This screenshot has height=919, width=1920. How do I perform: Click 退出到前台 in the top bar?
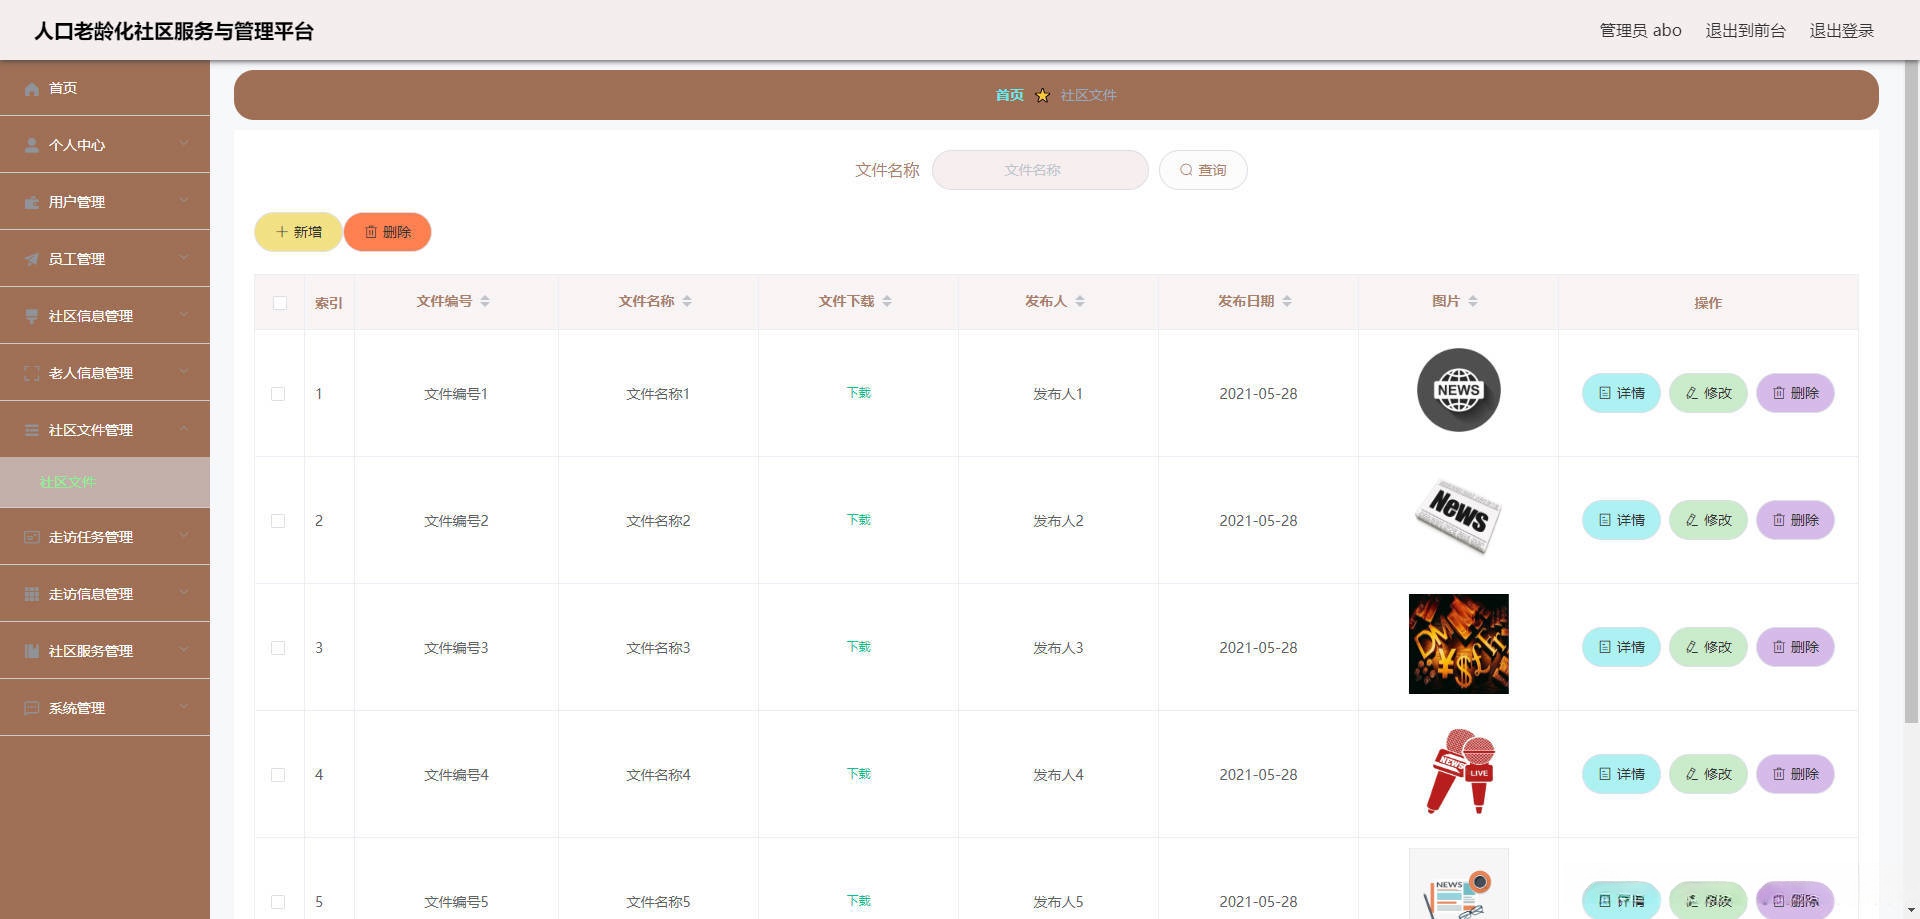click(x=1745, y=31)
